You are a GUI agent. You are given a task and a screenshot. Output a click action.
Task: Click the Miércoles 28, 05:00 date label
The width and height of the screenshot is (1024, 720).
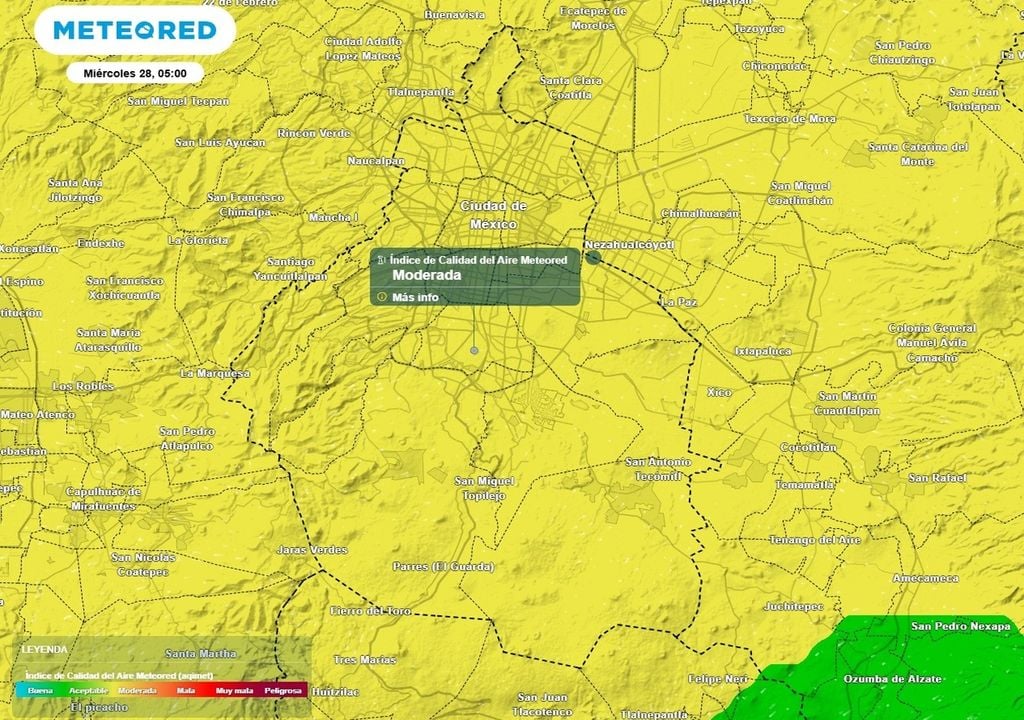tap(135, 73)
